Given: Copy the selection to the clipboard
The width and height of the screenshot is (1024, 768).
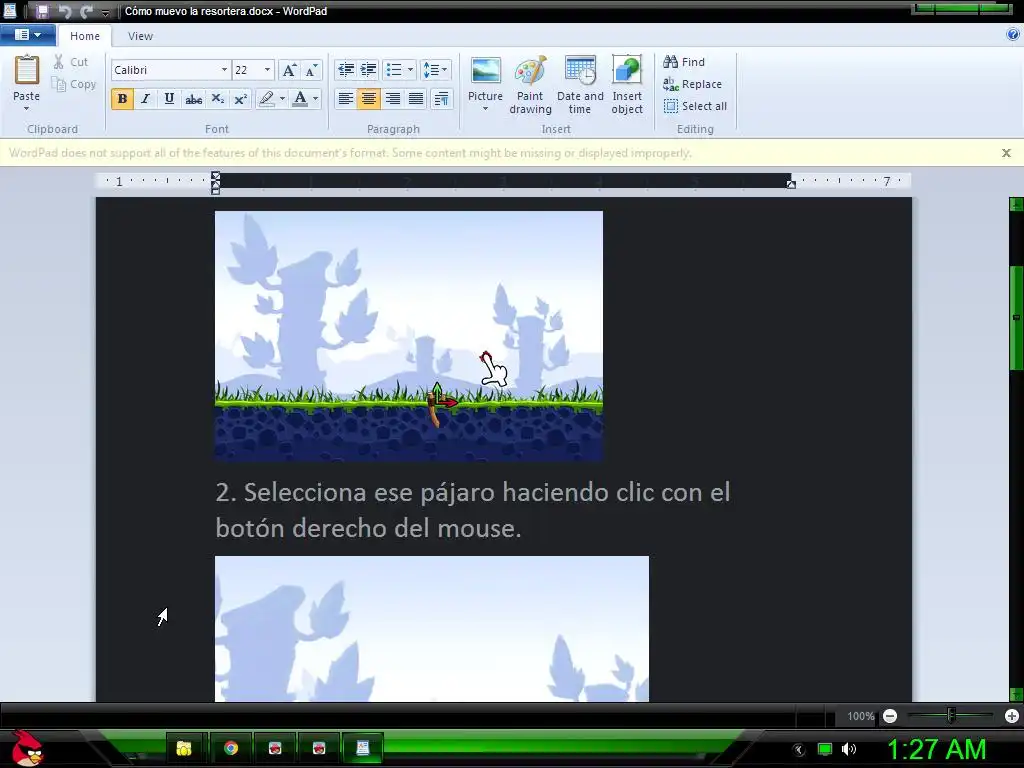Looking at the screenshot, I should coord(74,84).
